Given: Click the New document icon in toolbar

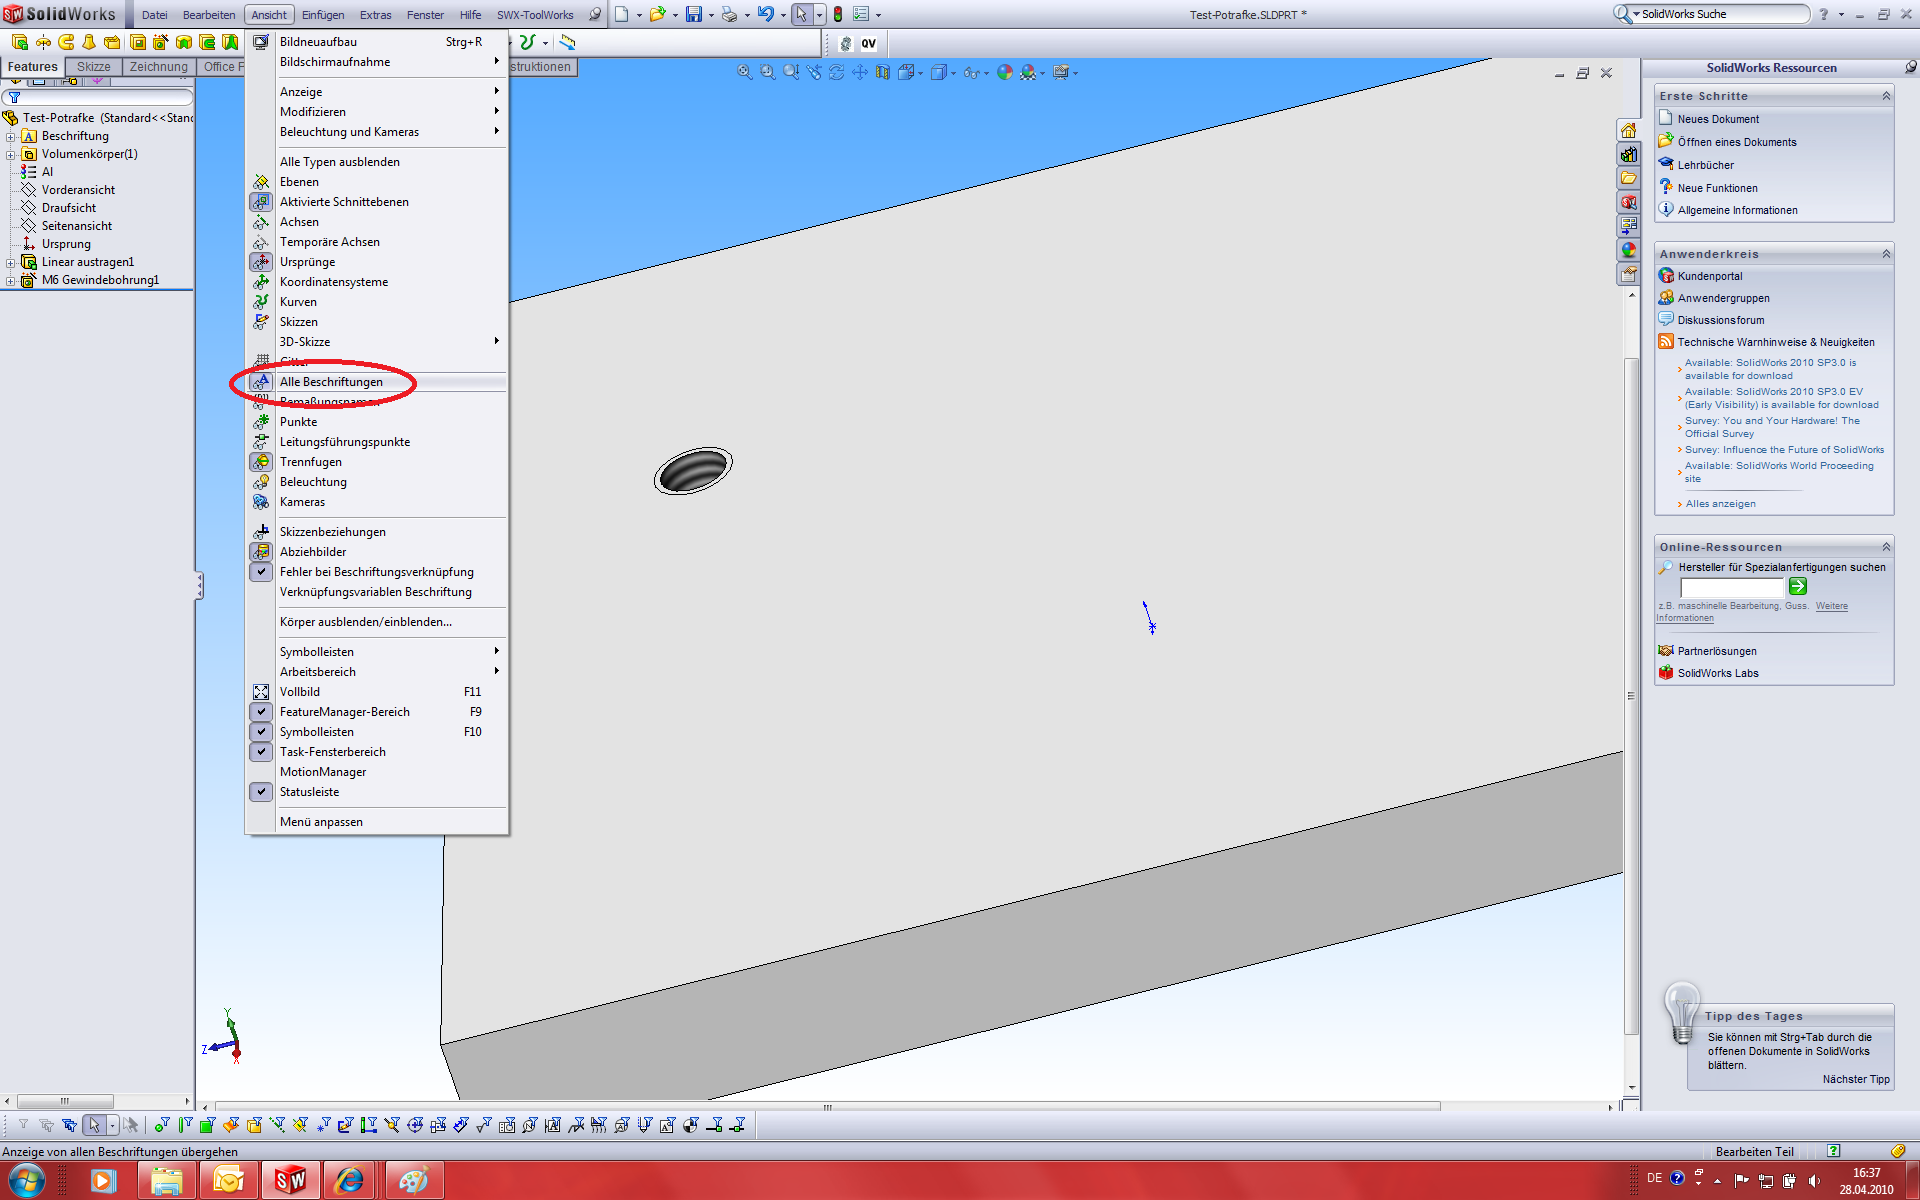Looking at the screenshot, I should (x=621, y=15).
